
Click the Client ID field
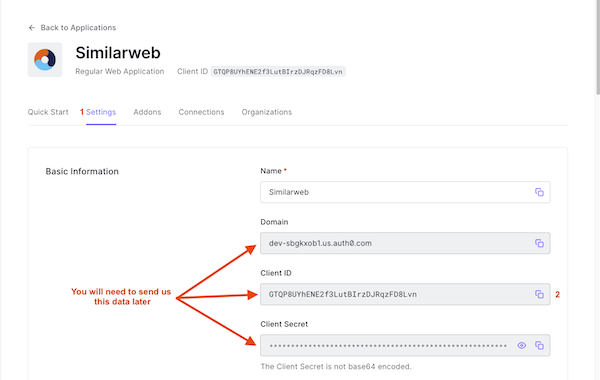tap(405, 294)
